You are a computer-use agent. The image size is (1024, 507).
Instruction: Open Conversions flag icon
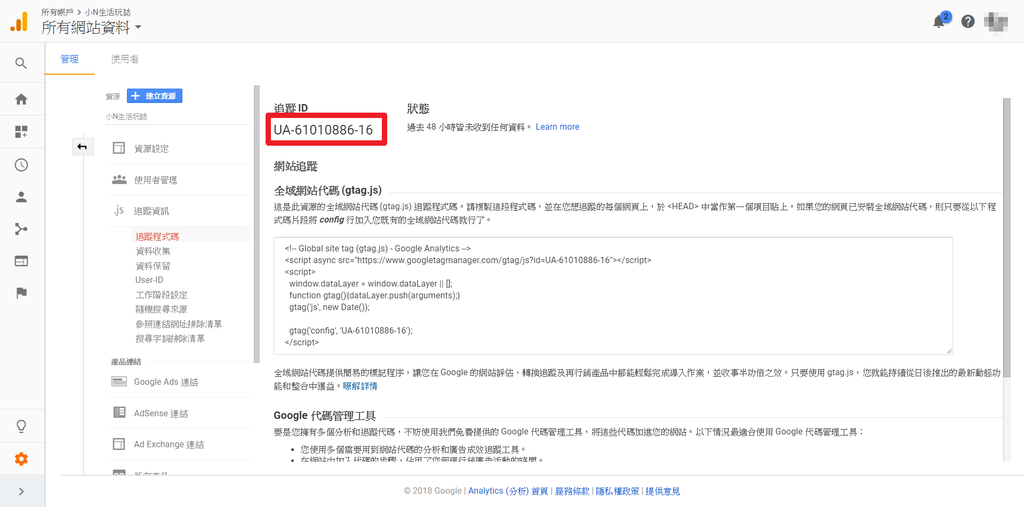(22, 293)
